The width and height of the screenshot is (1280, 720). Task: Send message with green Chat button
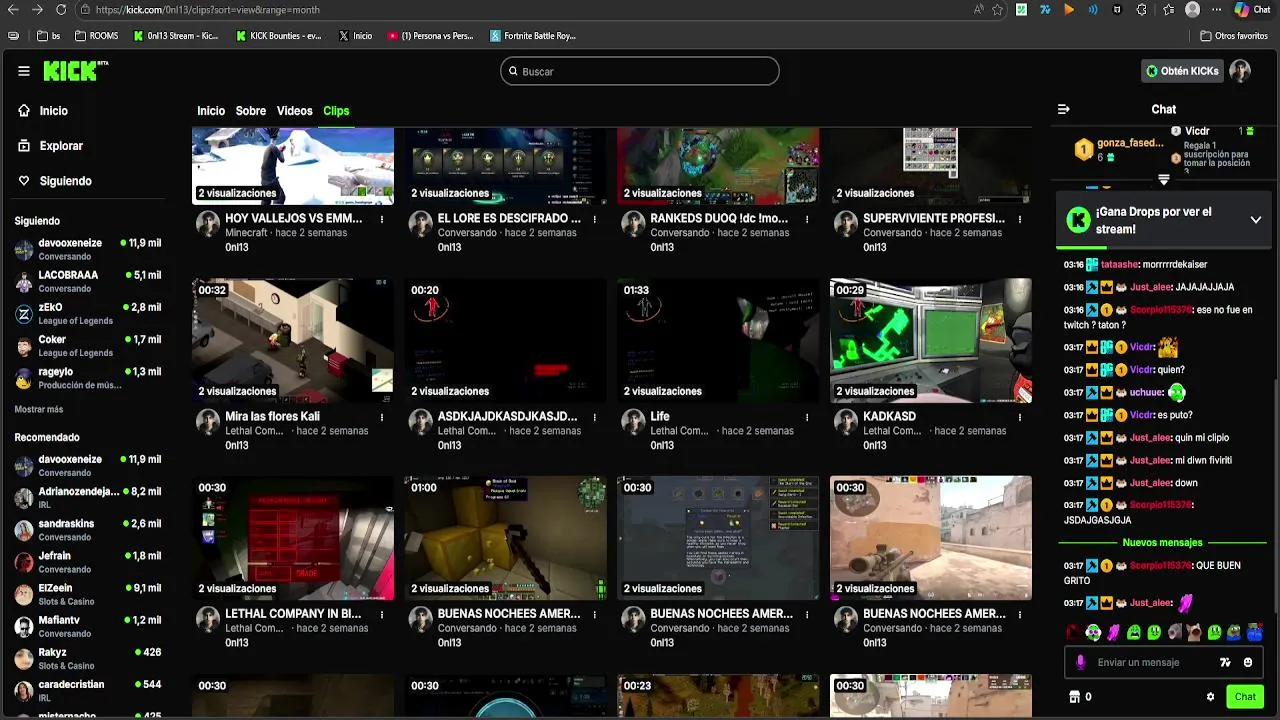(1245, 697)
